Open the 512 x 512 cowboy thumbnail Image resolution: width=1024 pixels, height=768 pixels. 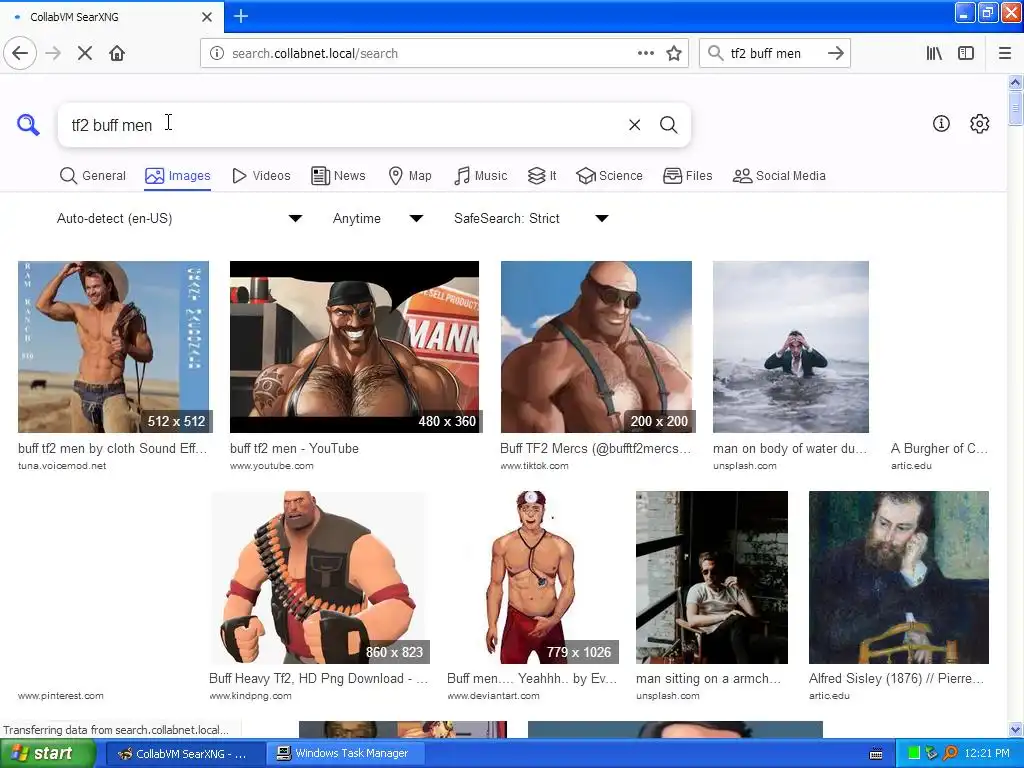114,347
